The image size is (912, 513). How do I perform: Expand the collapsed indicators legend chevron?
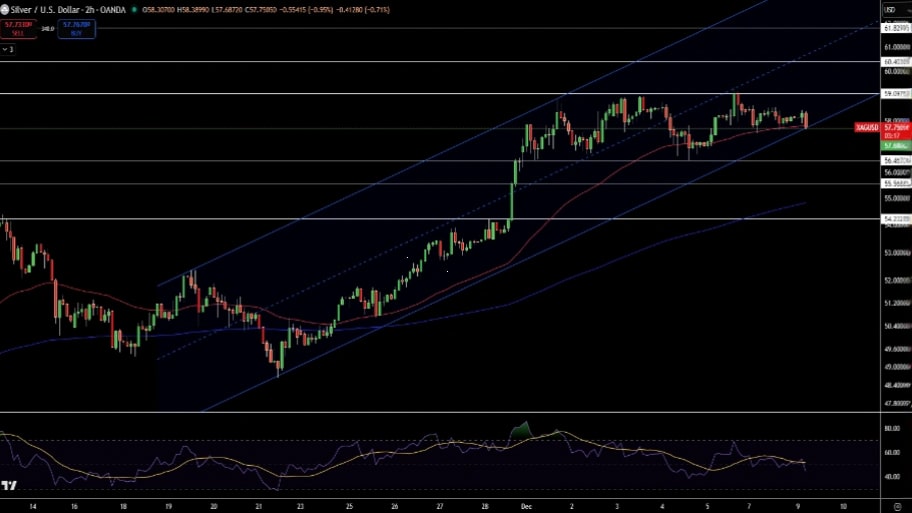point(8,48)
